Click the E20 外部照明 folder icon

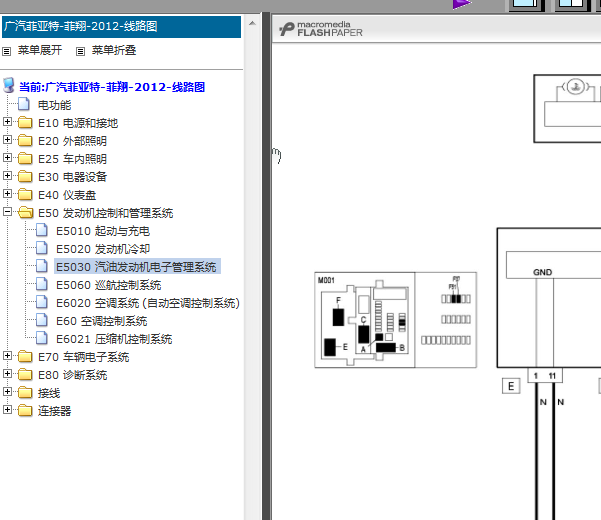point(25,141)
